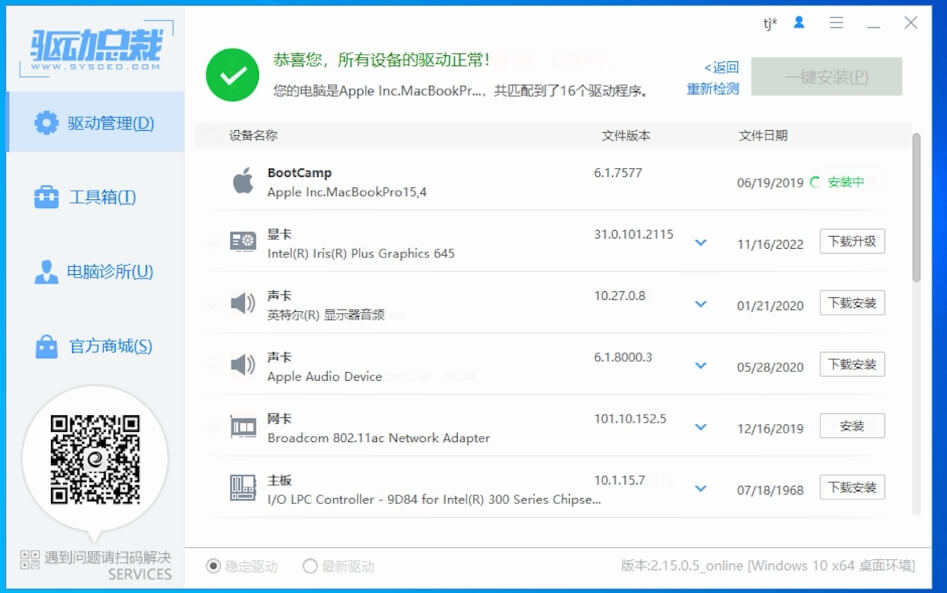The width and height of the screenshot is (947, 593).
Task: Expand version dropdown for 英特尔(R) 显示器音频
Action: coord(701,304)
